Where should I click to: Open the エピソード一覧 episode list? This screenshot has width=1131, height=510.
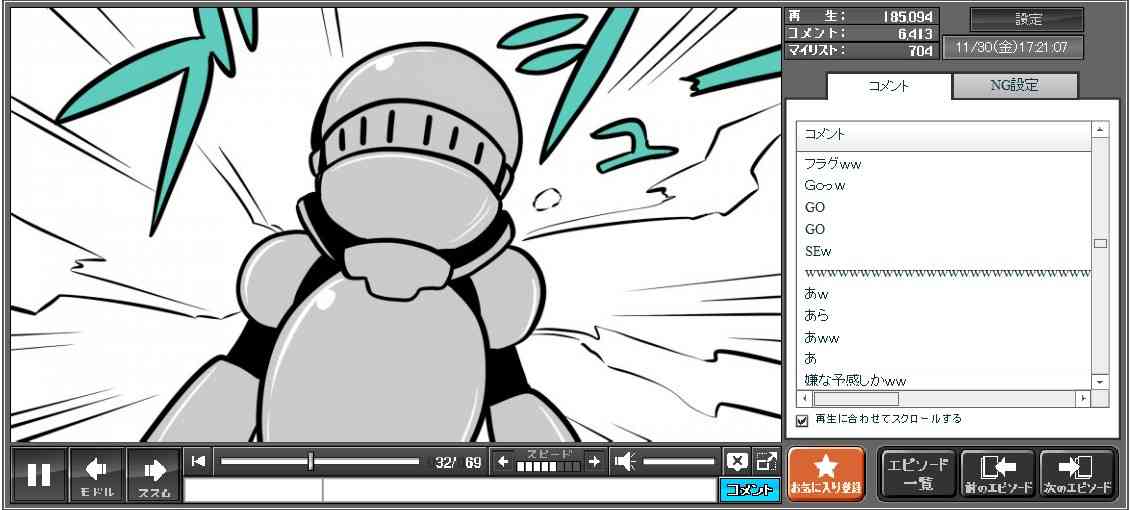[917, 474]
